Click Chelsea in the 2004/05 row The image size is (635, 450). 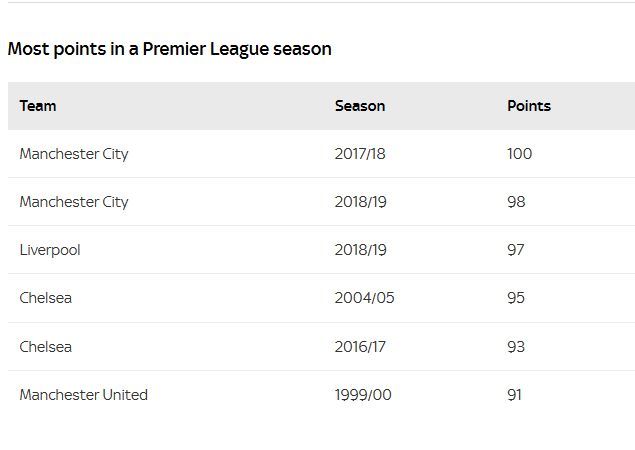click(45, 298)
